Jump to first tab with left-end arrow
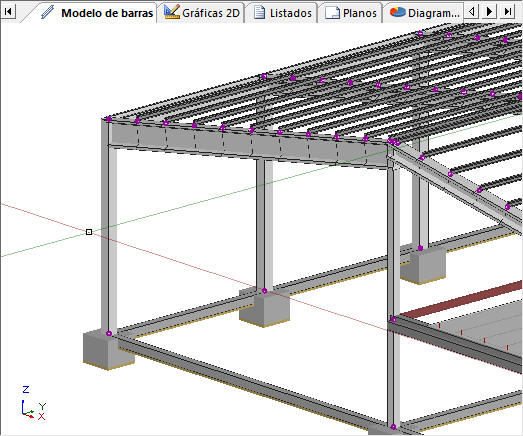This screenshot has height=436, width=523. coord(8,12)
